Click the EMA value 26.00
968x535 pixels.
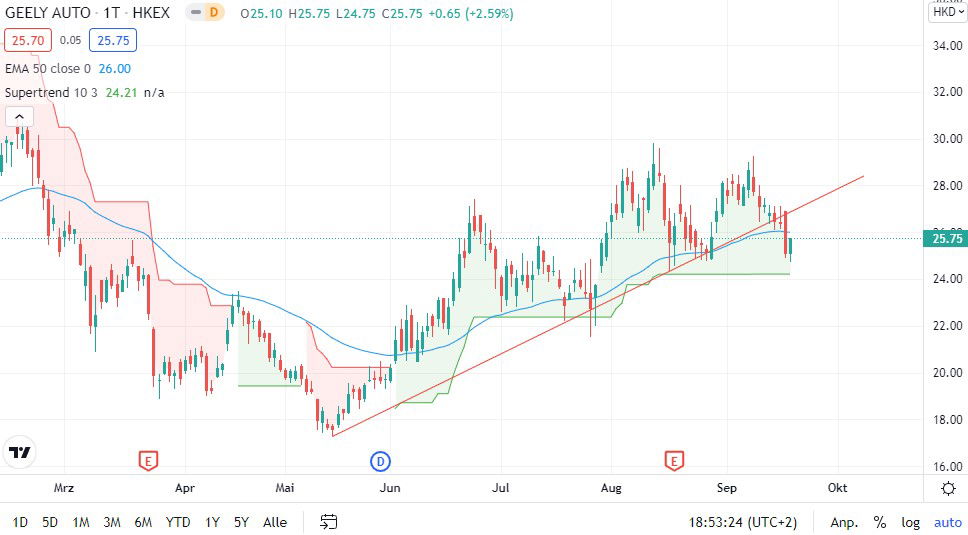(115, 68)
